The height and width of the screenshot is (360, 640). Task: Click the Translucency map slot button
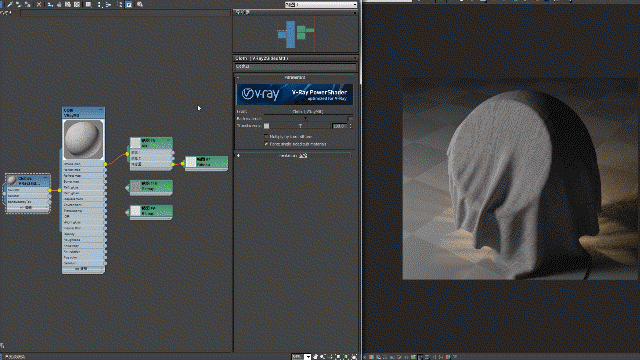[300, 126]
